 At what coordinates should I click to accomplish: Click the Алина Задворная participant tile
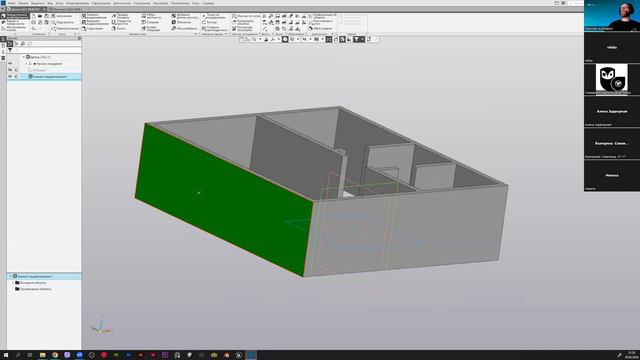pyautogui.click(x=612, y=111)
